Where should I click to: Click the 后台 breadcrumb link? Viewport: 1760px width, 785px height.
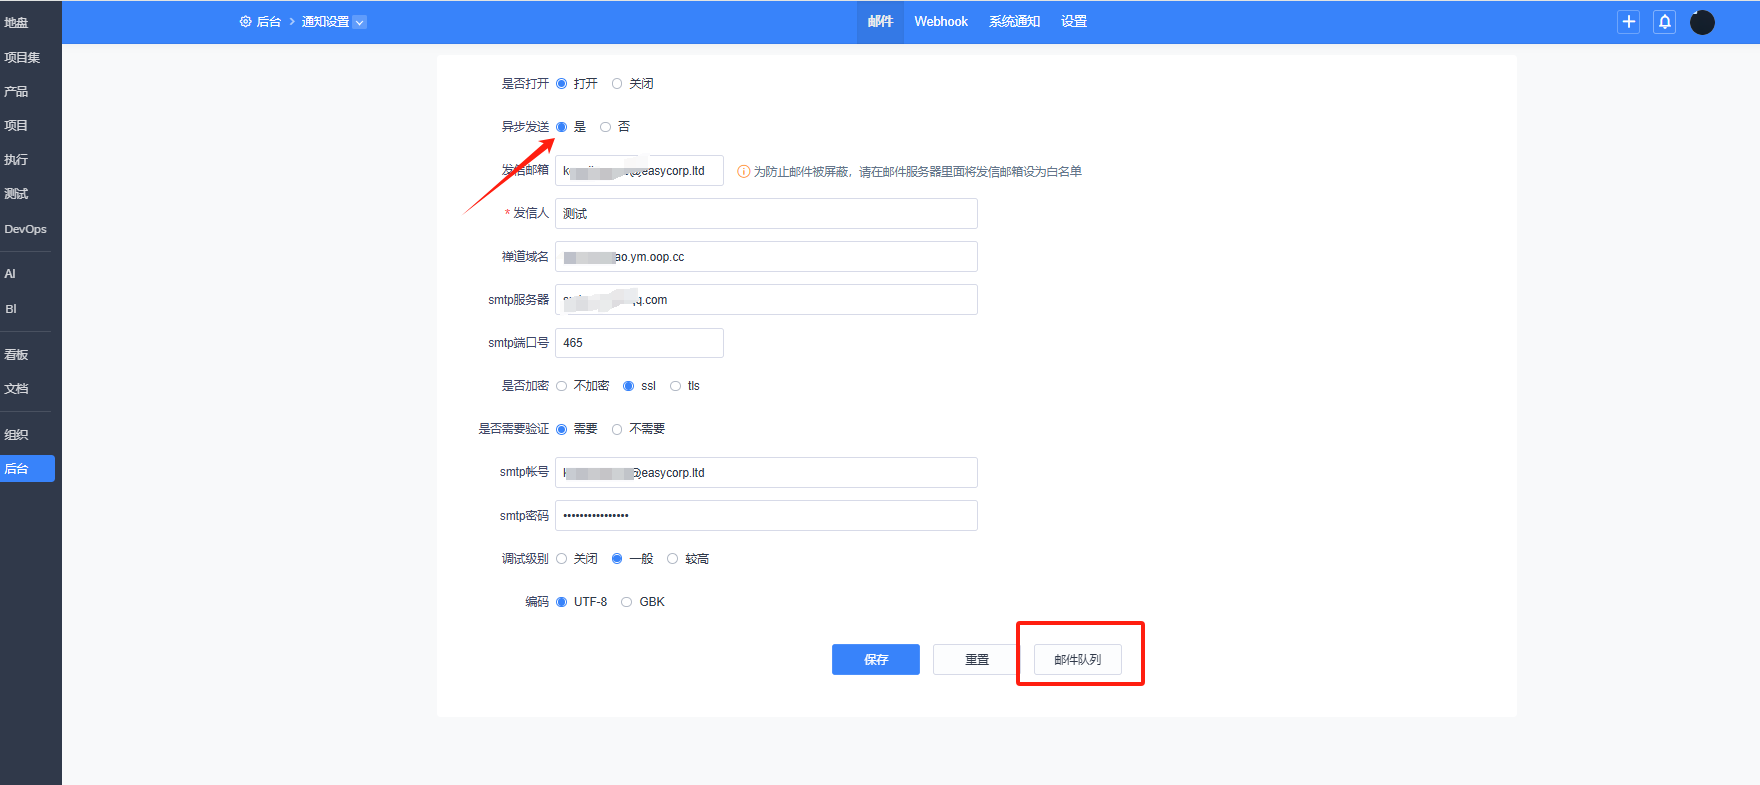click(269, 22)
